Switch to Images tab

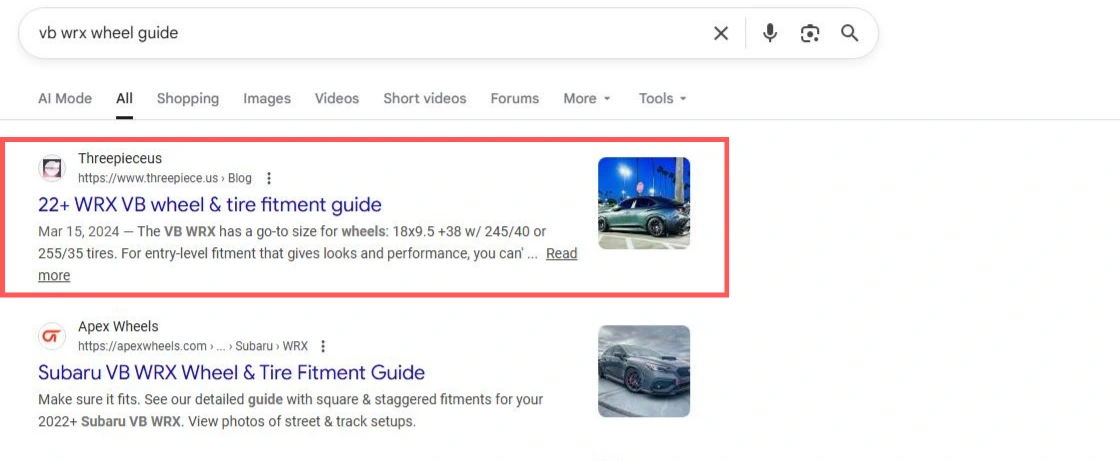(x=267, y=99)
